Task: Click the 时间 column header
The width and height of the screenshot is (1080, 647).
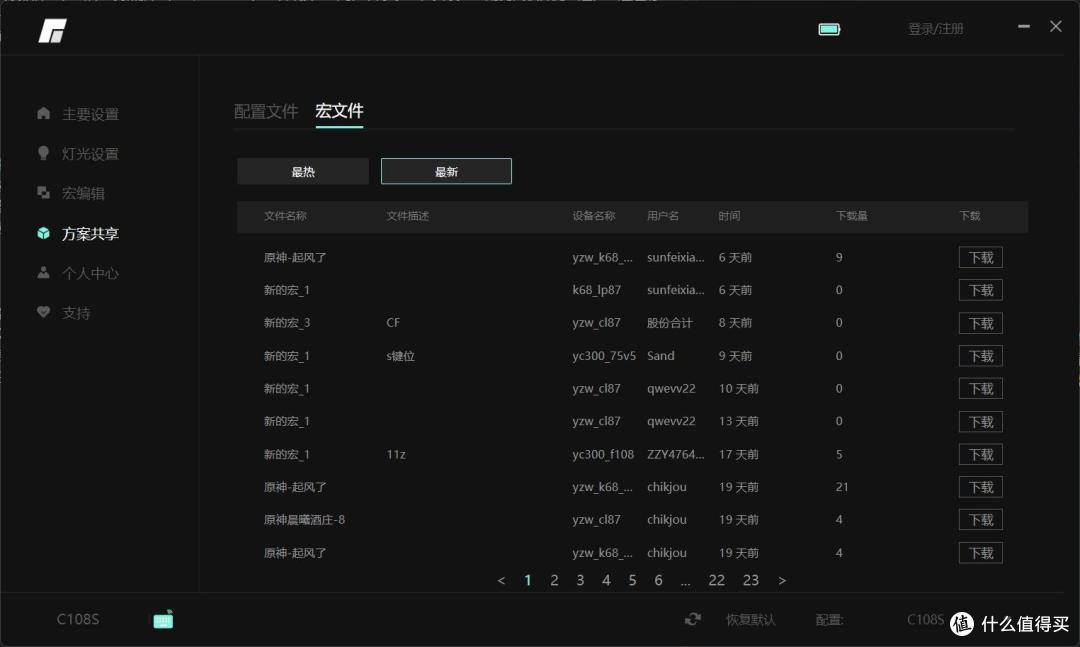Action: (x=729, y=216)
